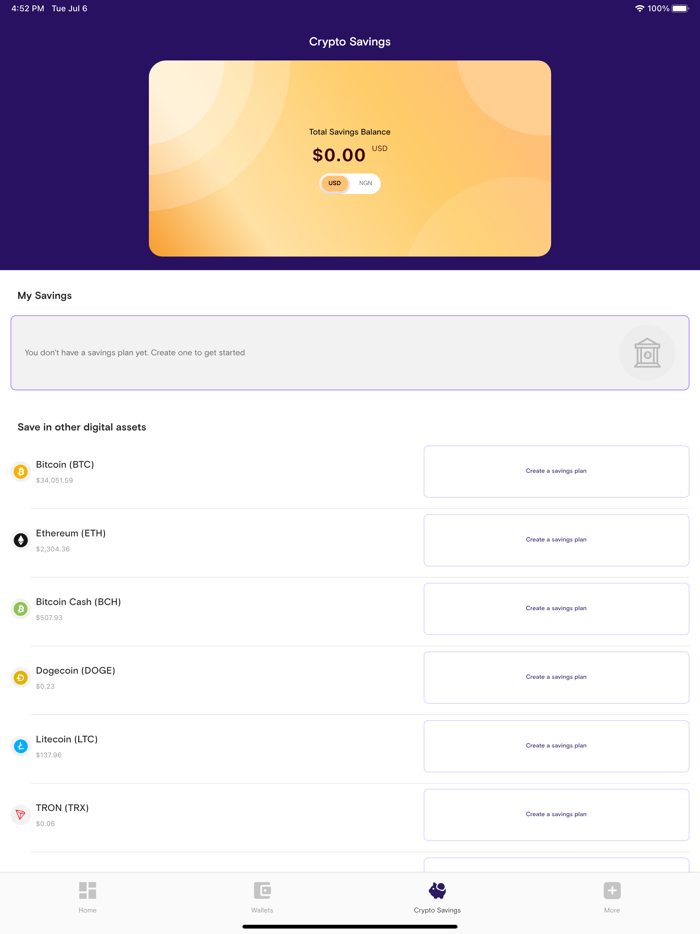Tap the Dogecoin (DOGE) icon

click(19, 677)
